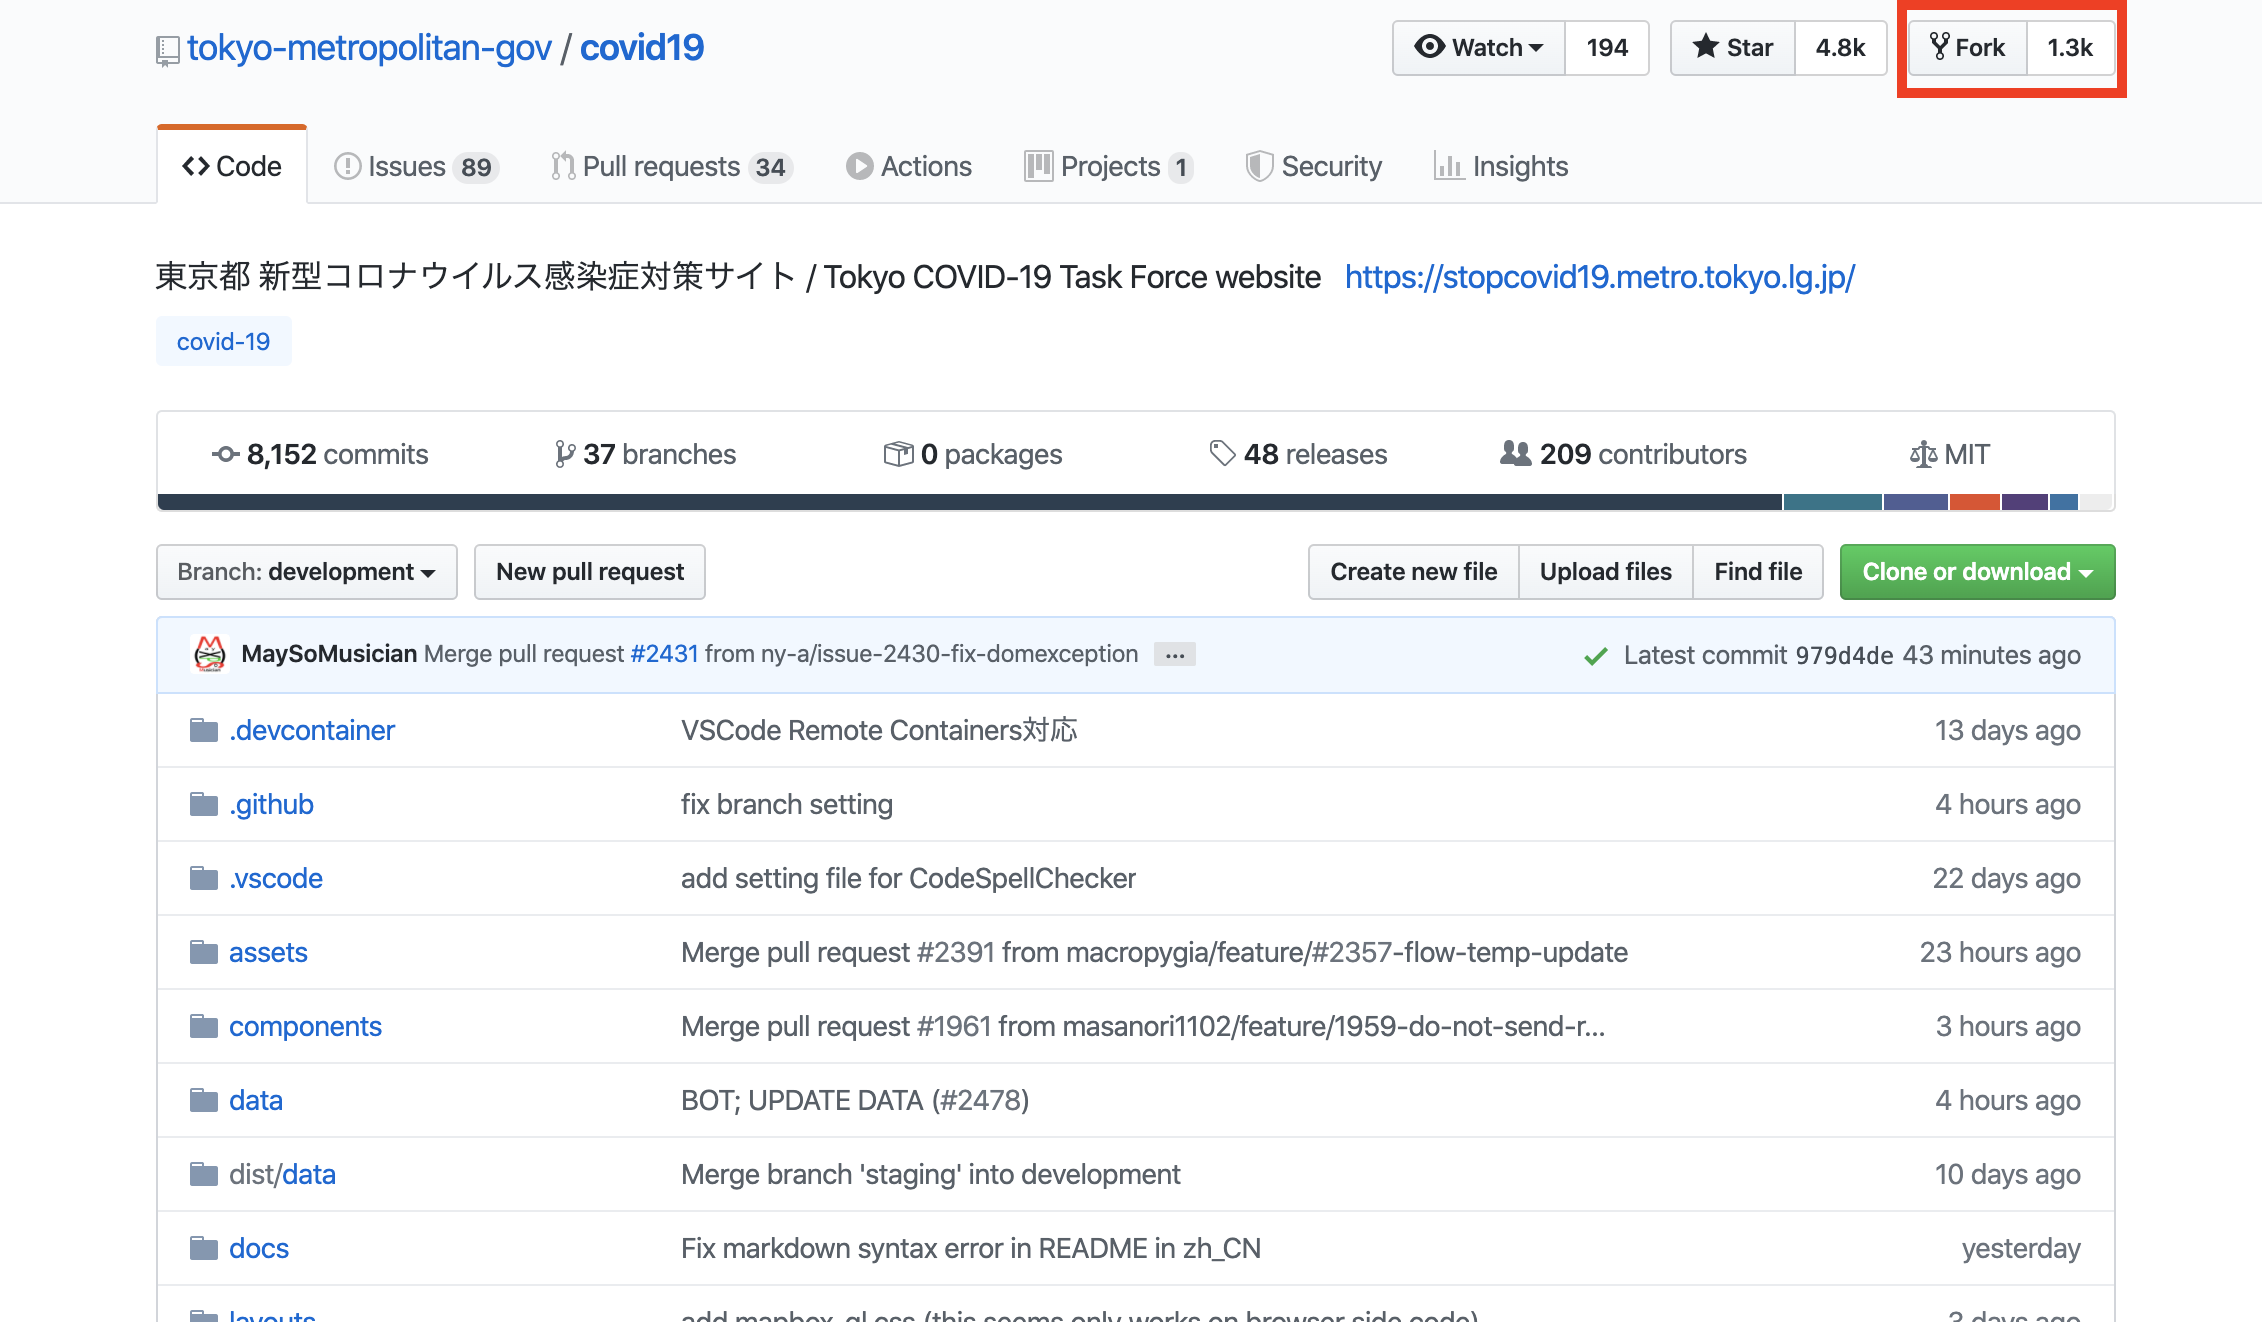This screenshot has height=1322, width=2262.
Task: Click the Find file button
Action: (x=1758, y=572)
